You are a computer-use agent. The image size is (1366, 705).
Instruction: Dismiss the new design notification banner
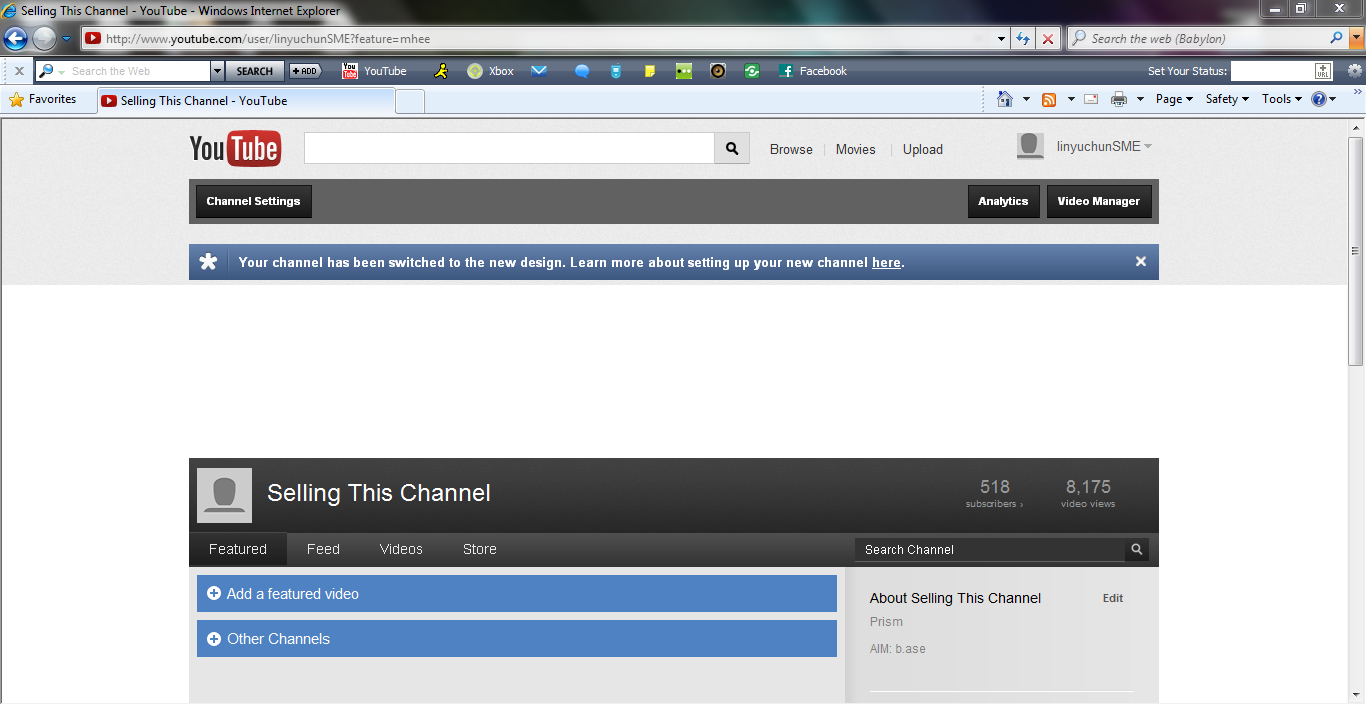point(1140,261)
